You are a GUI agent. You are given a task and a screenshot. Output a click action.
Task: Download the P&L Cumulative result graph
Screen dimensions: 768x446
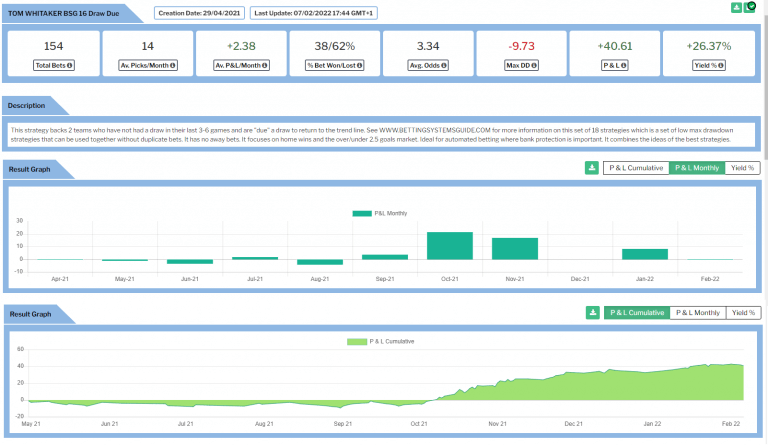(x=593, y=313)
